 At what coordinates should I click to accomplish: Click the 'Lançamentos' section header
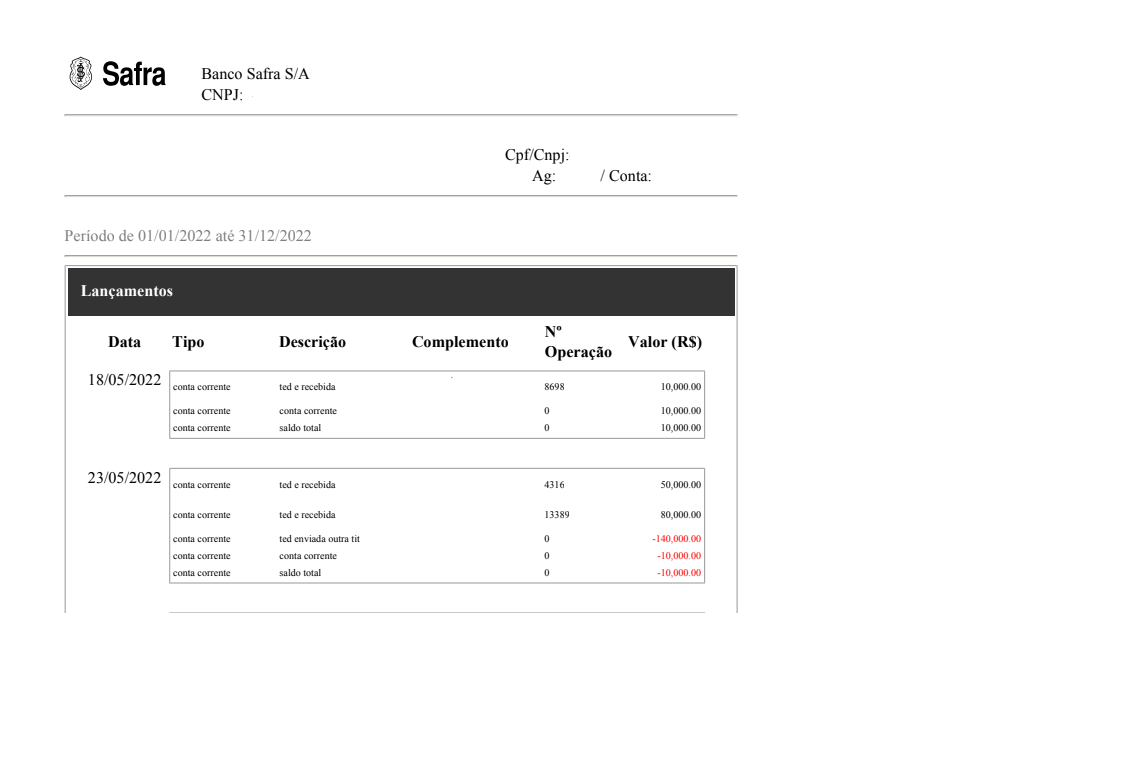pos(126,291)
